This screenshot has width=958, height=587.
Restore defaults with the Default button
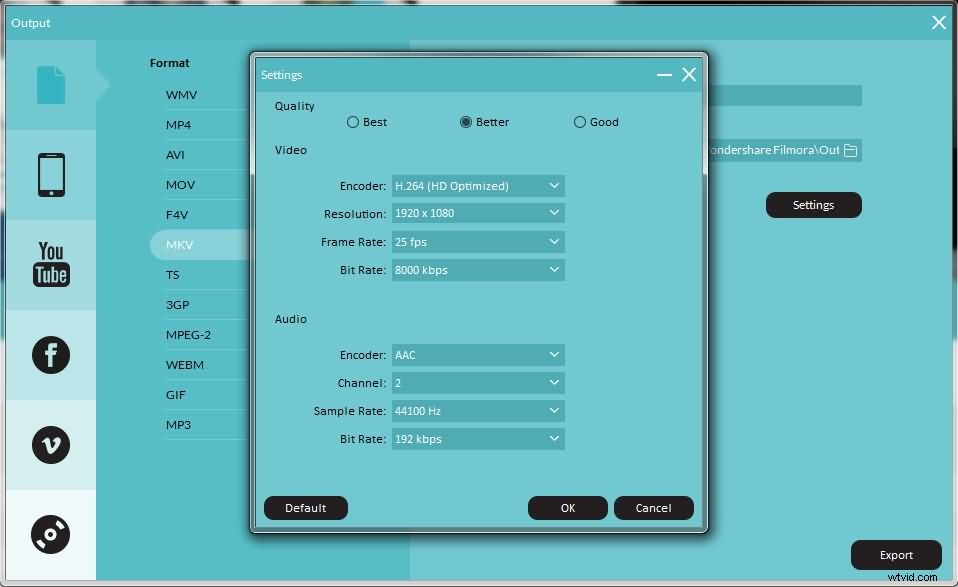(x=305, y=507)
